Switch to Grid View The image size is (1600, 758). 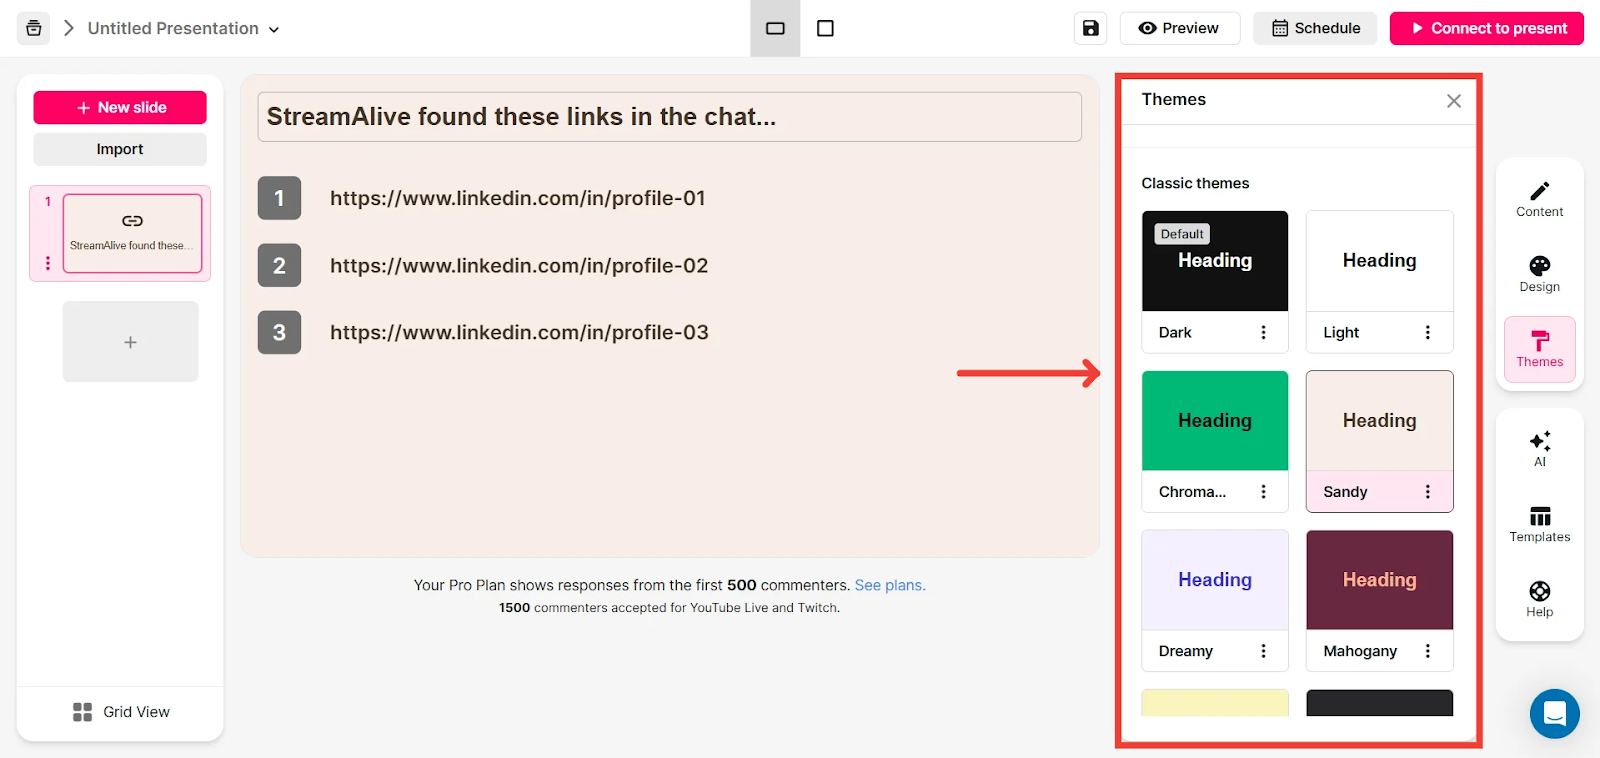point(121,712)
